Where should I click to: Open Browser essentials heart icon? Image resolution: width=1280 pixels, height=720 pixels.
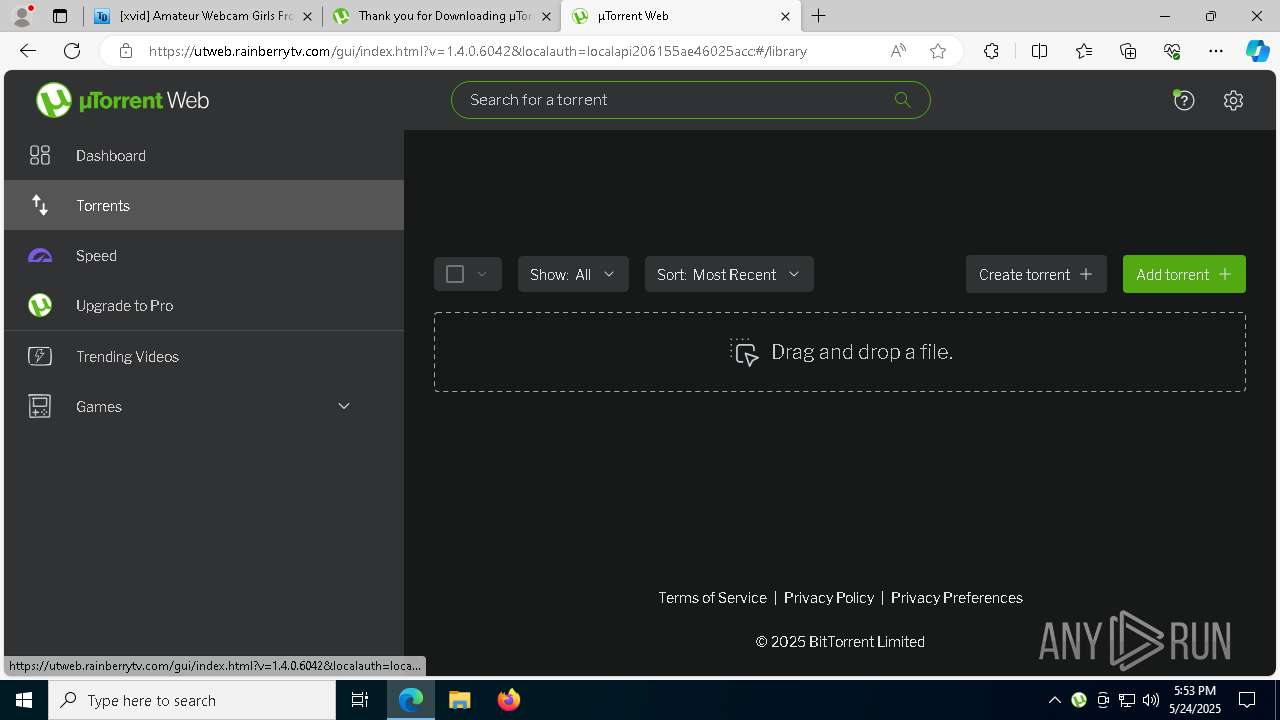[x=1172, y=51]
